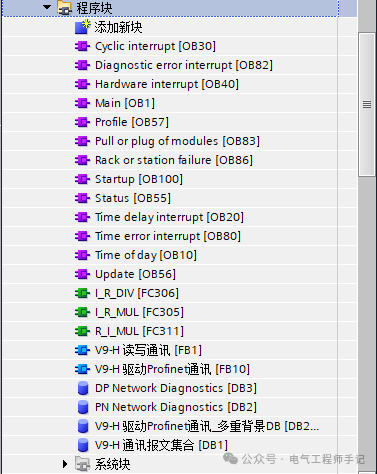Click the R_I_MUL FC311 green function icon
377x474 pixels.
click(82, 331)
